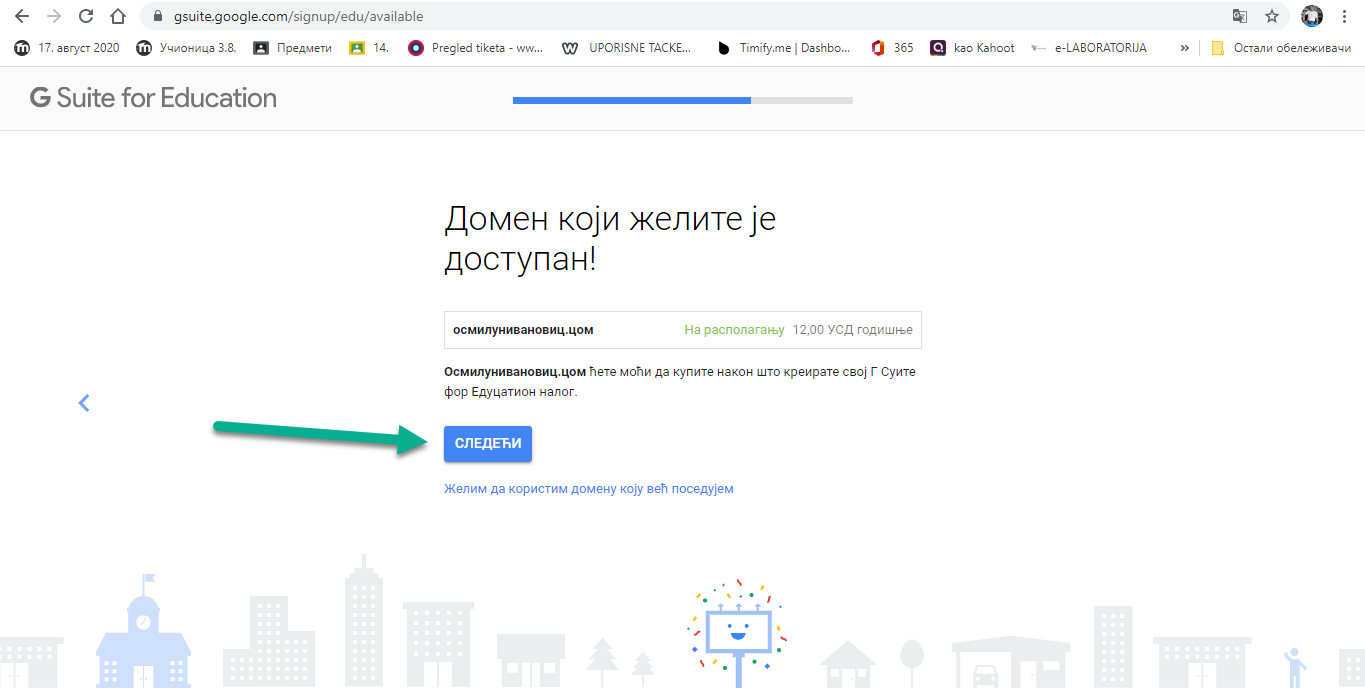Viewport: 1365px width, 691px height.
Task: Open the 'Timify.me' dashboard bookmark
Action: tap(784, 48)
